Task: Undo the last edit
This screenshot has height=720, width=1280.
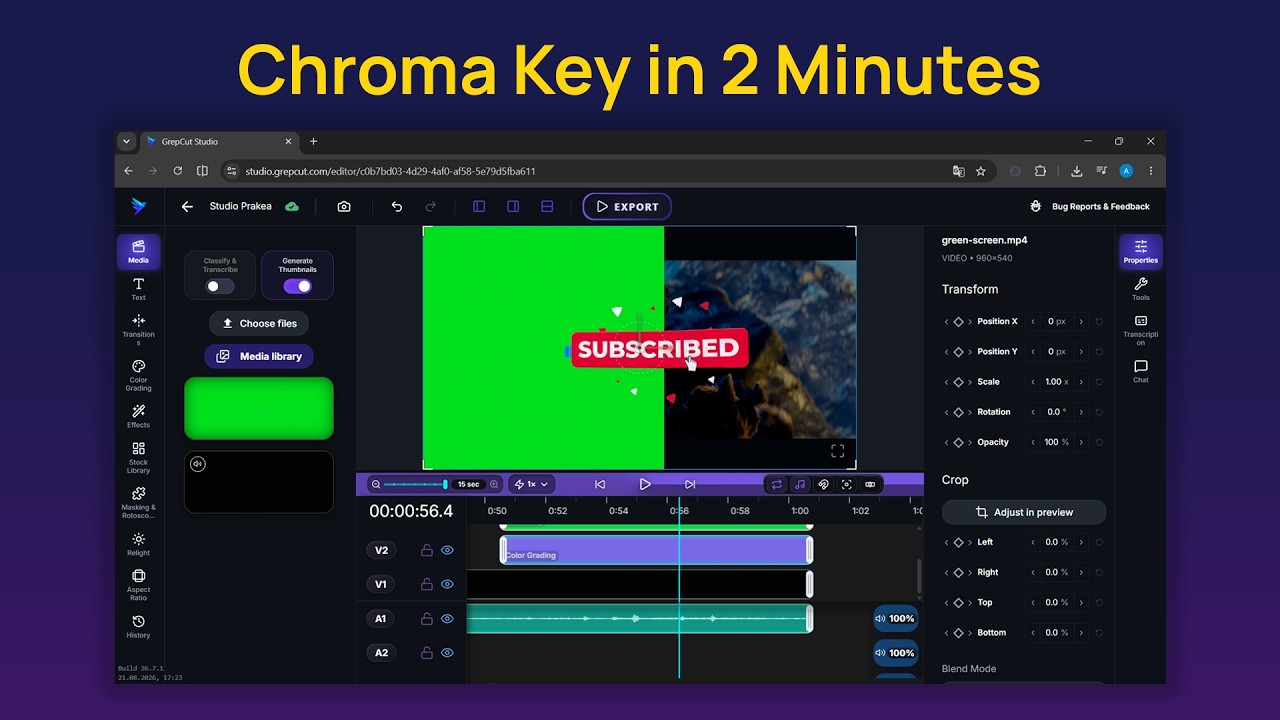Action: [397, 207]
